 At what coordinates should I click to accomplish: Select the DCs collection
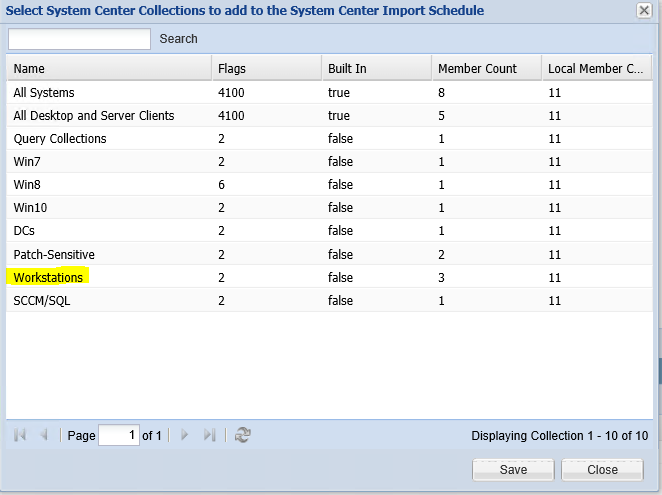(x=329, y=231)
